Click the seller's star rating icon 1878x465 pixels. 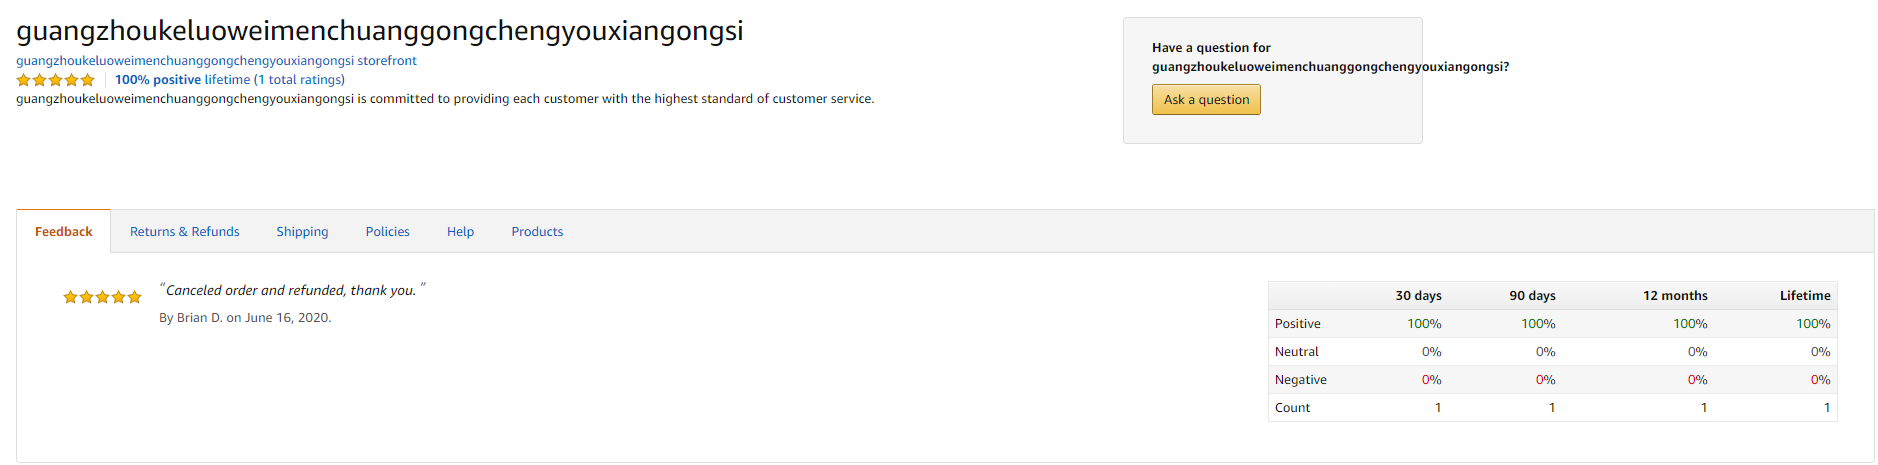point(55,80)
